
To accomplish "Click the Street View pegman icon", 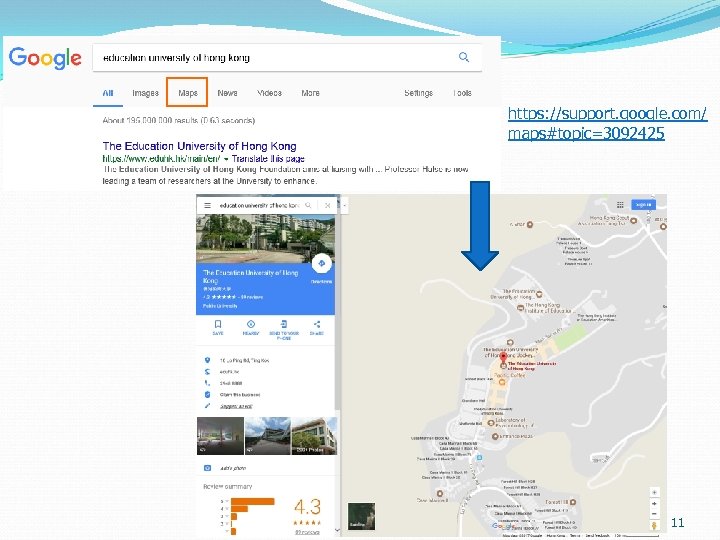I will coord(654,525).
